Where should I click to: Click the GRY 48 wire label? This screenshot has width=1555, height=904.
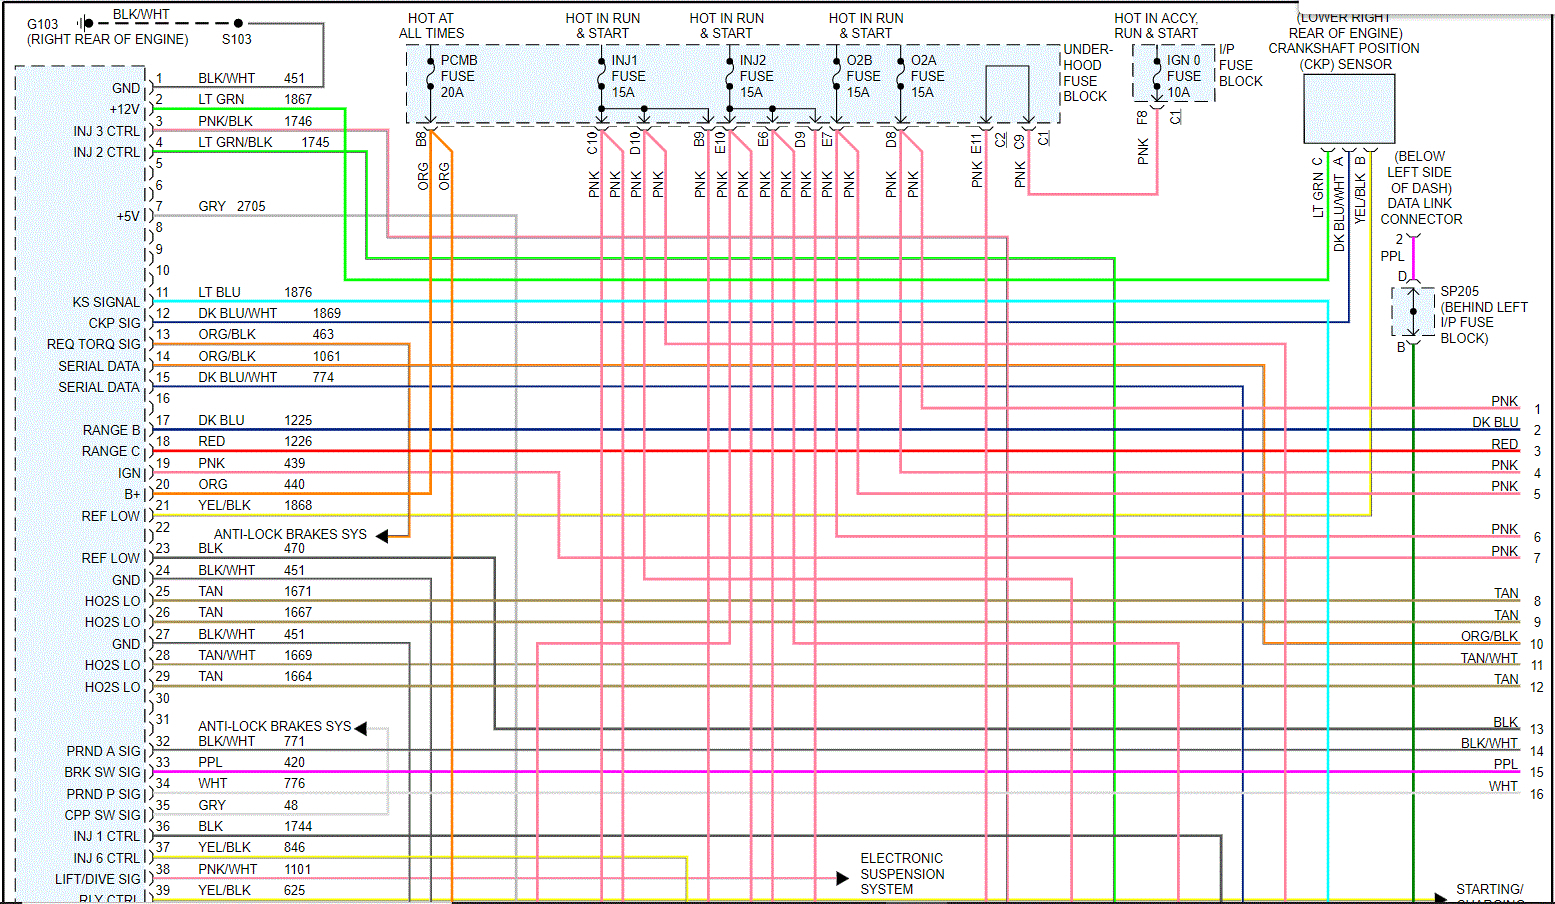coord(248,805)
